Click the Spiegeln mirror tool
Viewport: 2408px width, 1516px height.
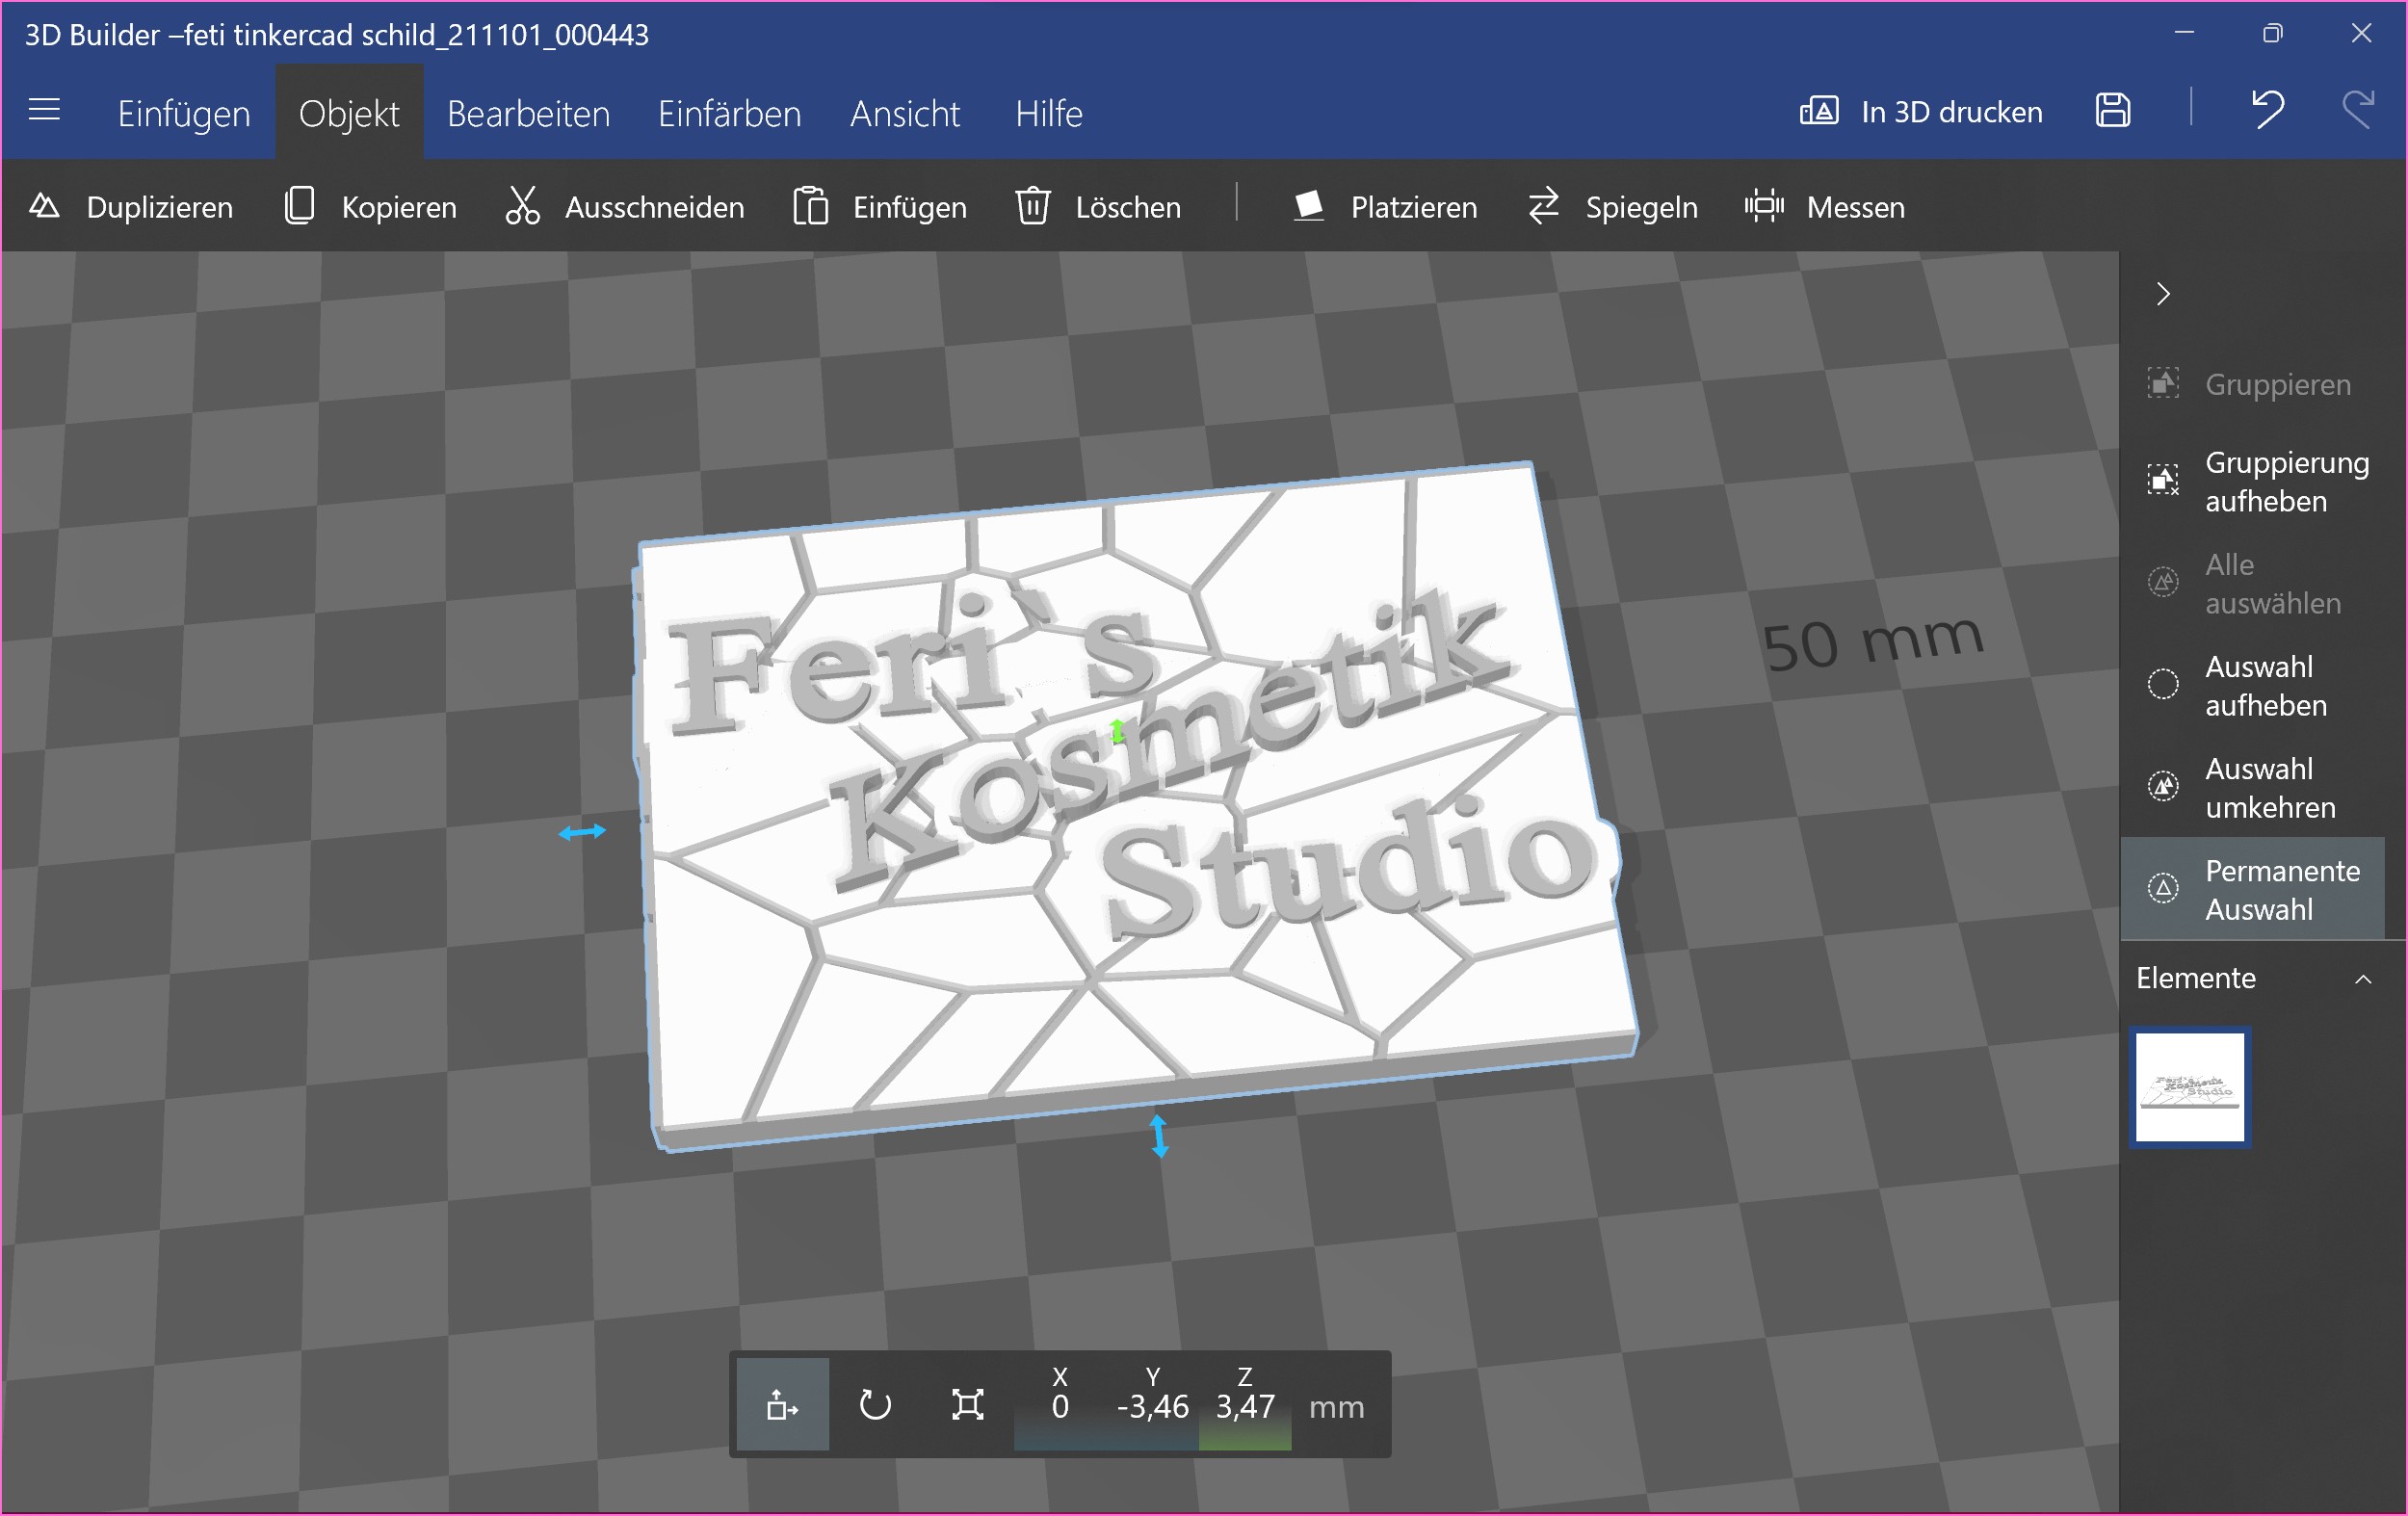[1612, 207]
